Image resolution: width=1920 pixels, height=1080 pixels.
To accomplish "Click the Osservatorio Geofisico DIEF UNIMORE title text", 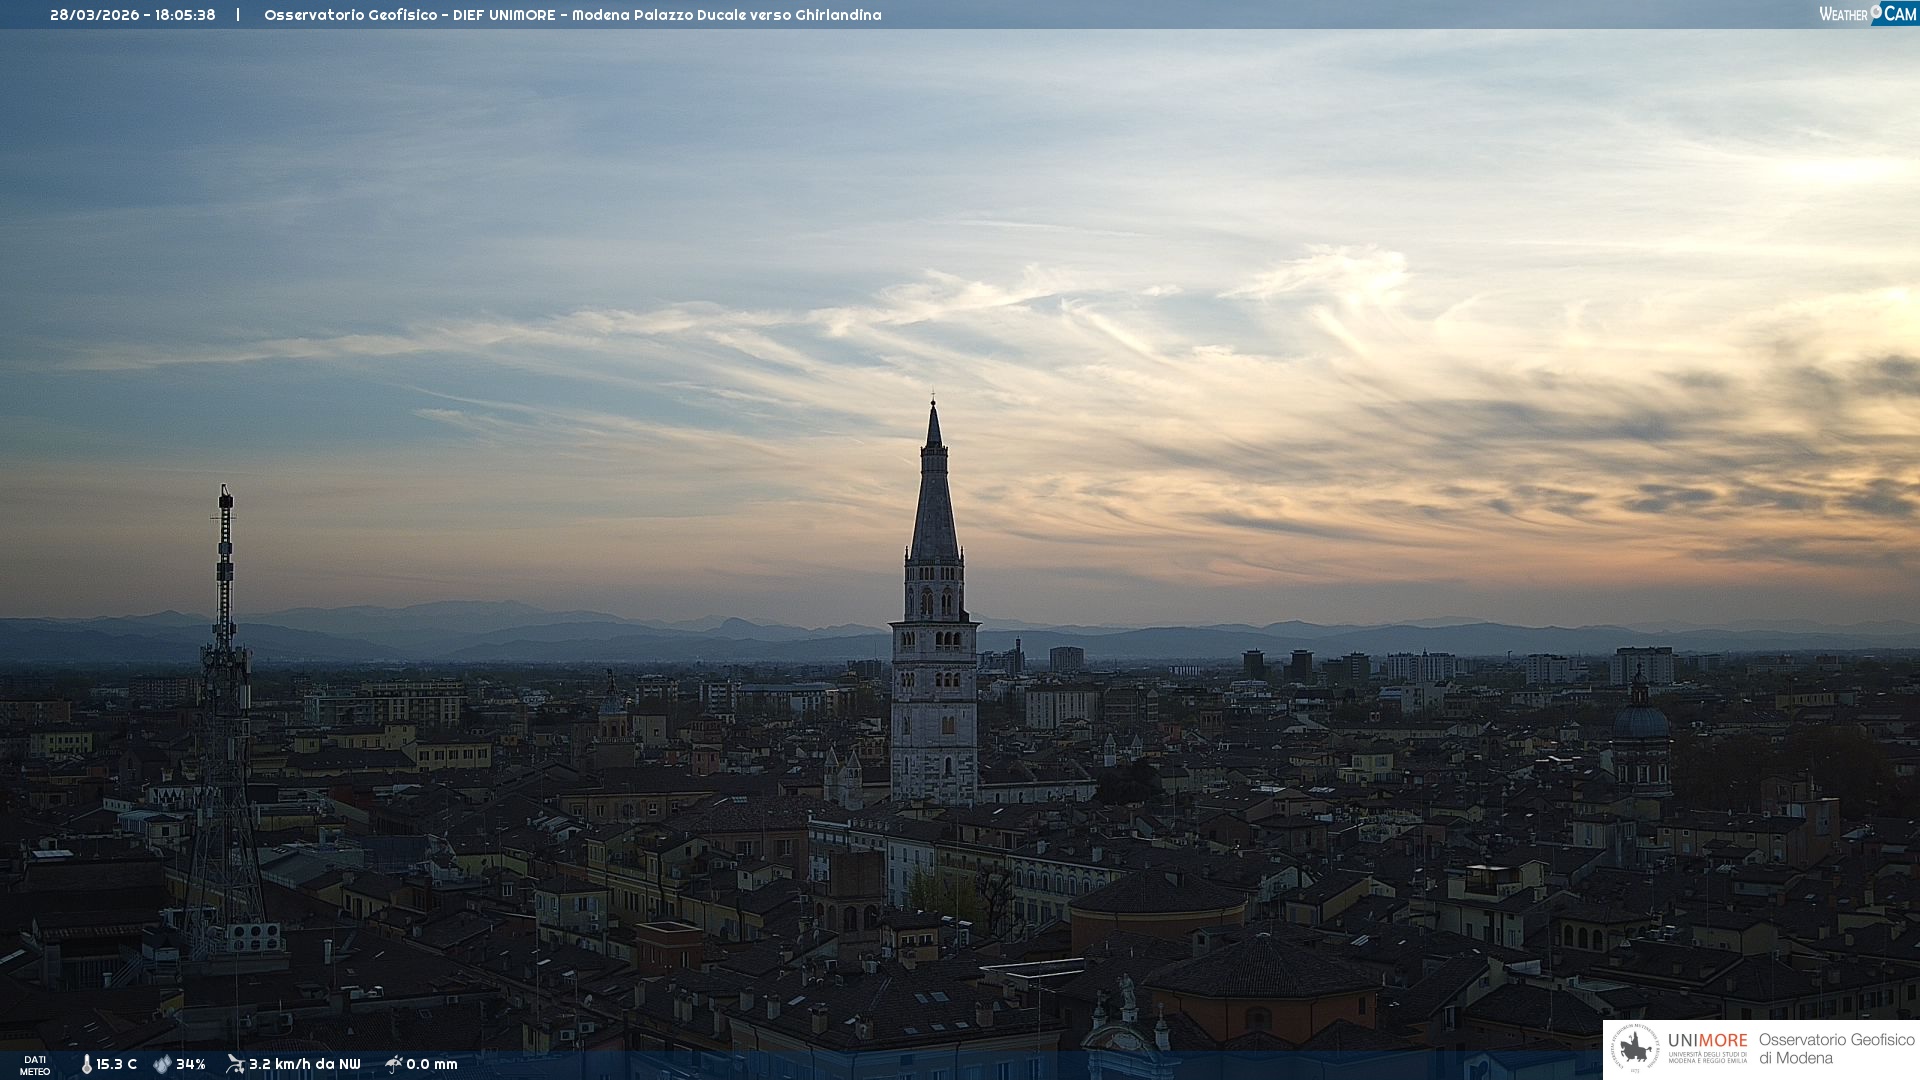I will (x=572, y=15).
